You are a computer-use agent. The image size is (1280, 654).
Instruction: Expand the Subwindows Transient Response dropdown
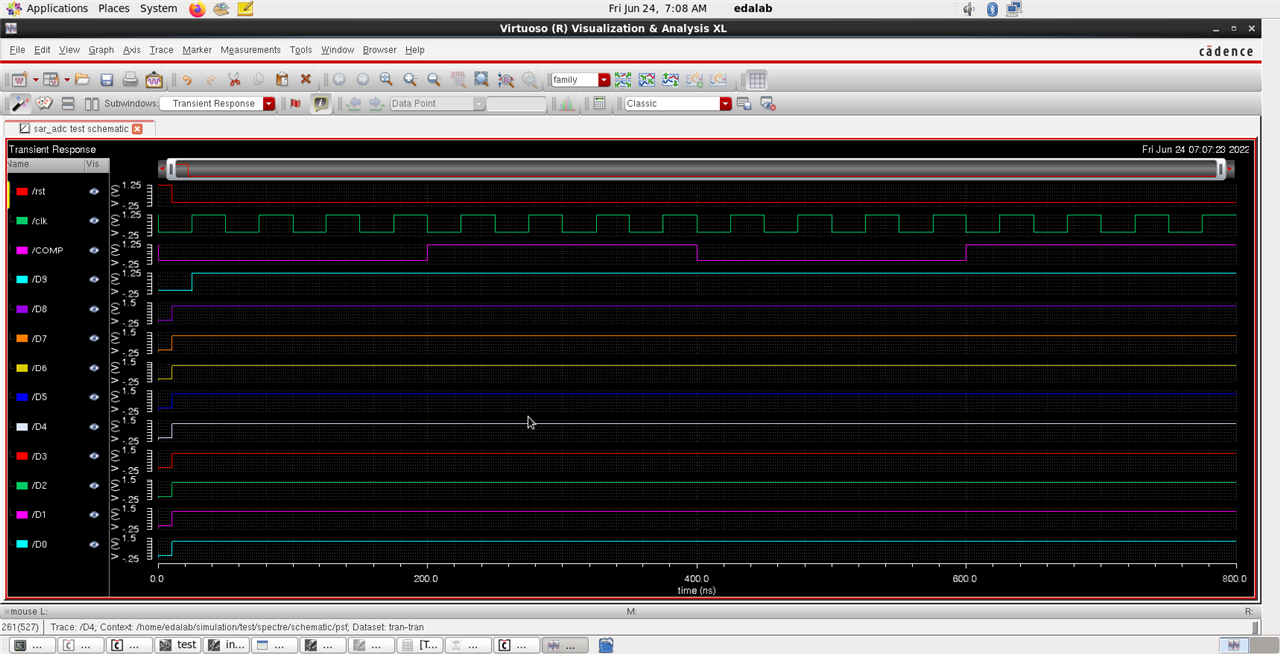coord(268,104)
